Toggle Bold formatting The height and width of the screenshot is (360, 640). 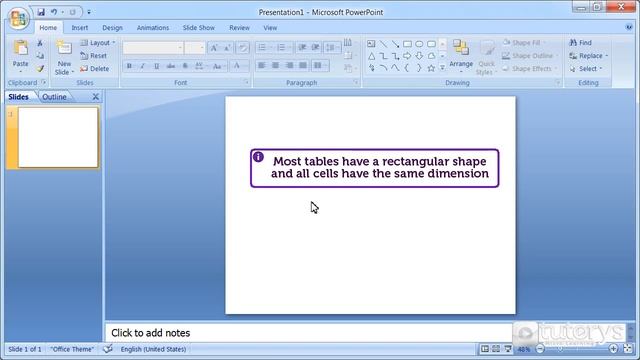pos(129,66)
